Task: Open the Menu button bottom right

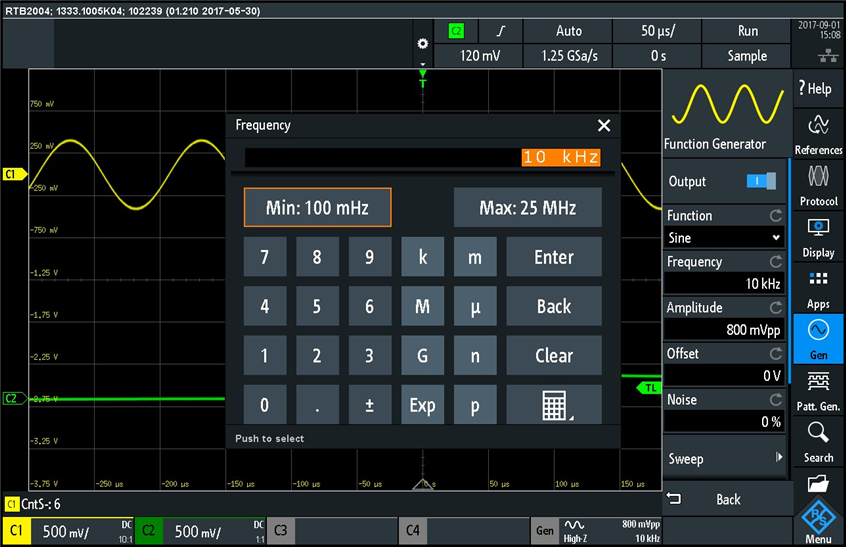Action: tap(818, 522)
